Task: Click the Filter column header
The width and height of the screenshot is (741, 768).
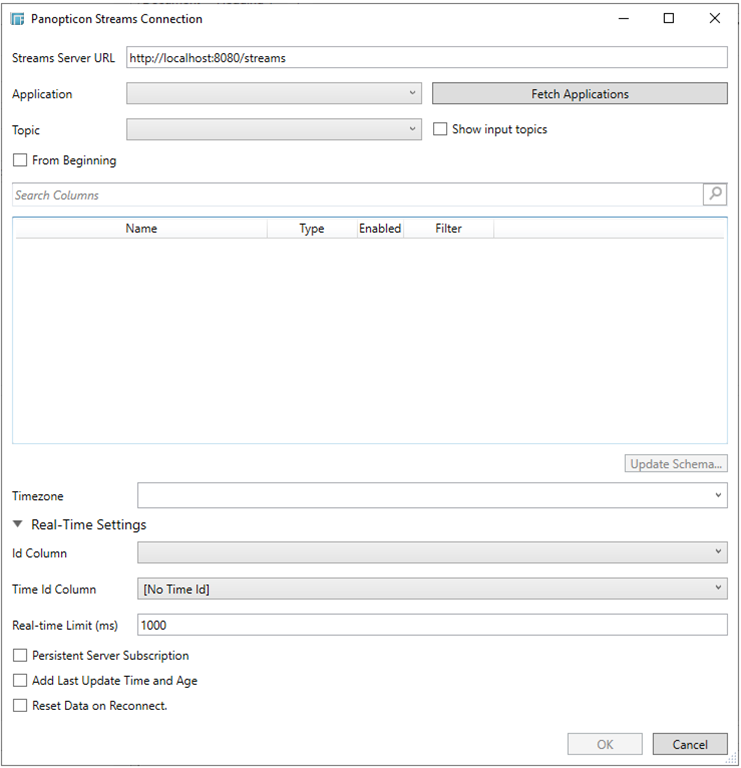Action: pos(448,228)
